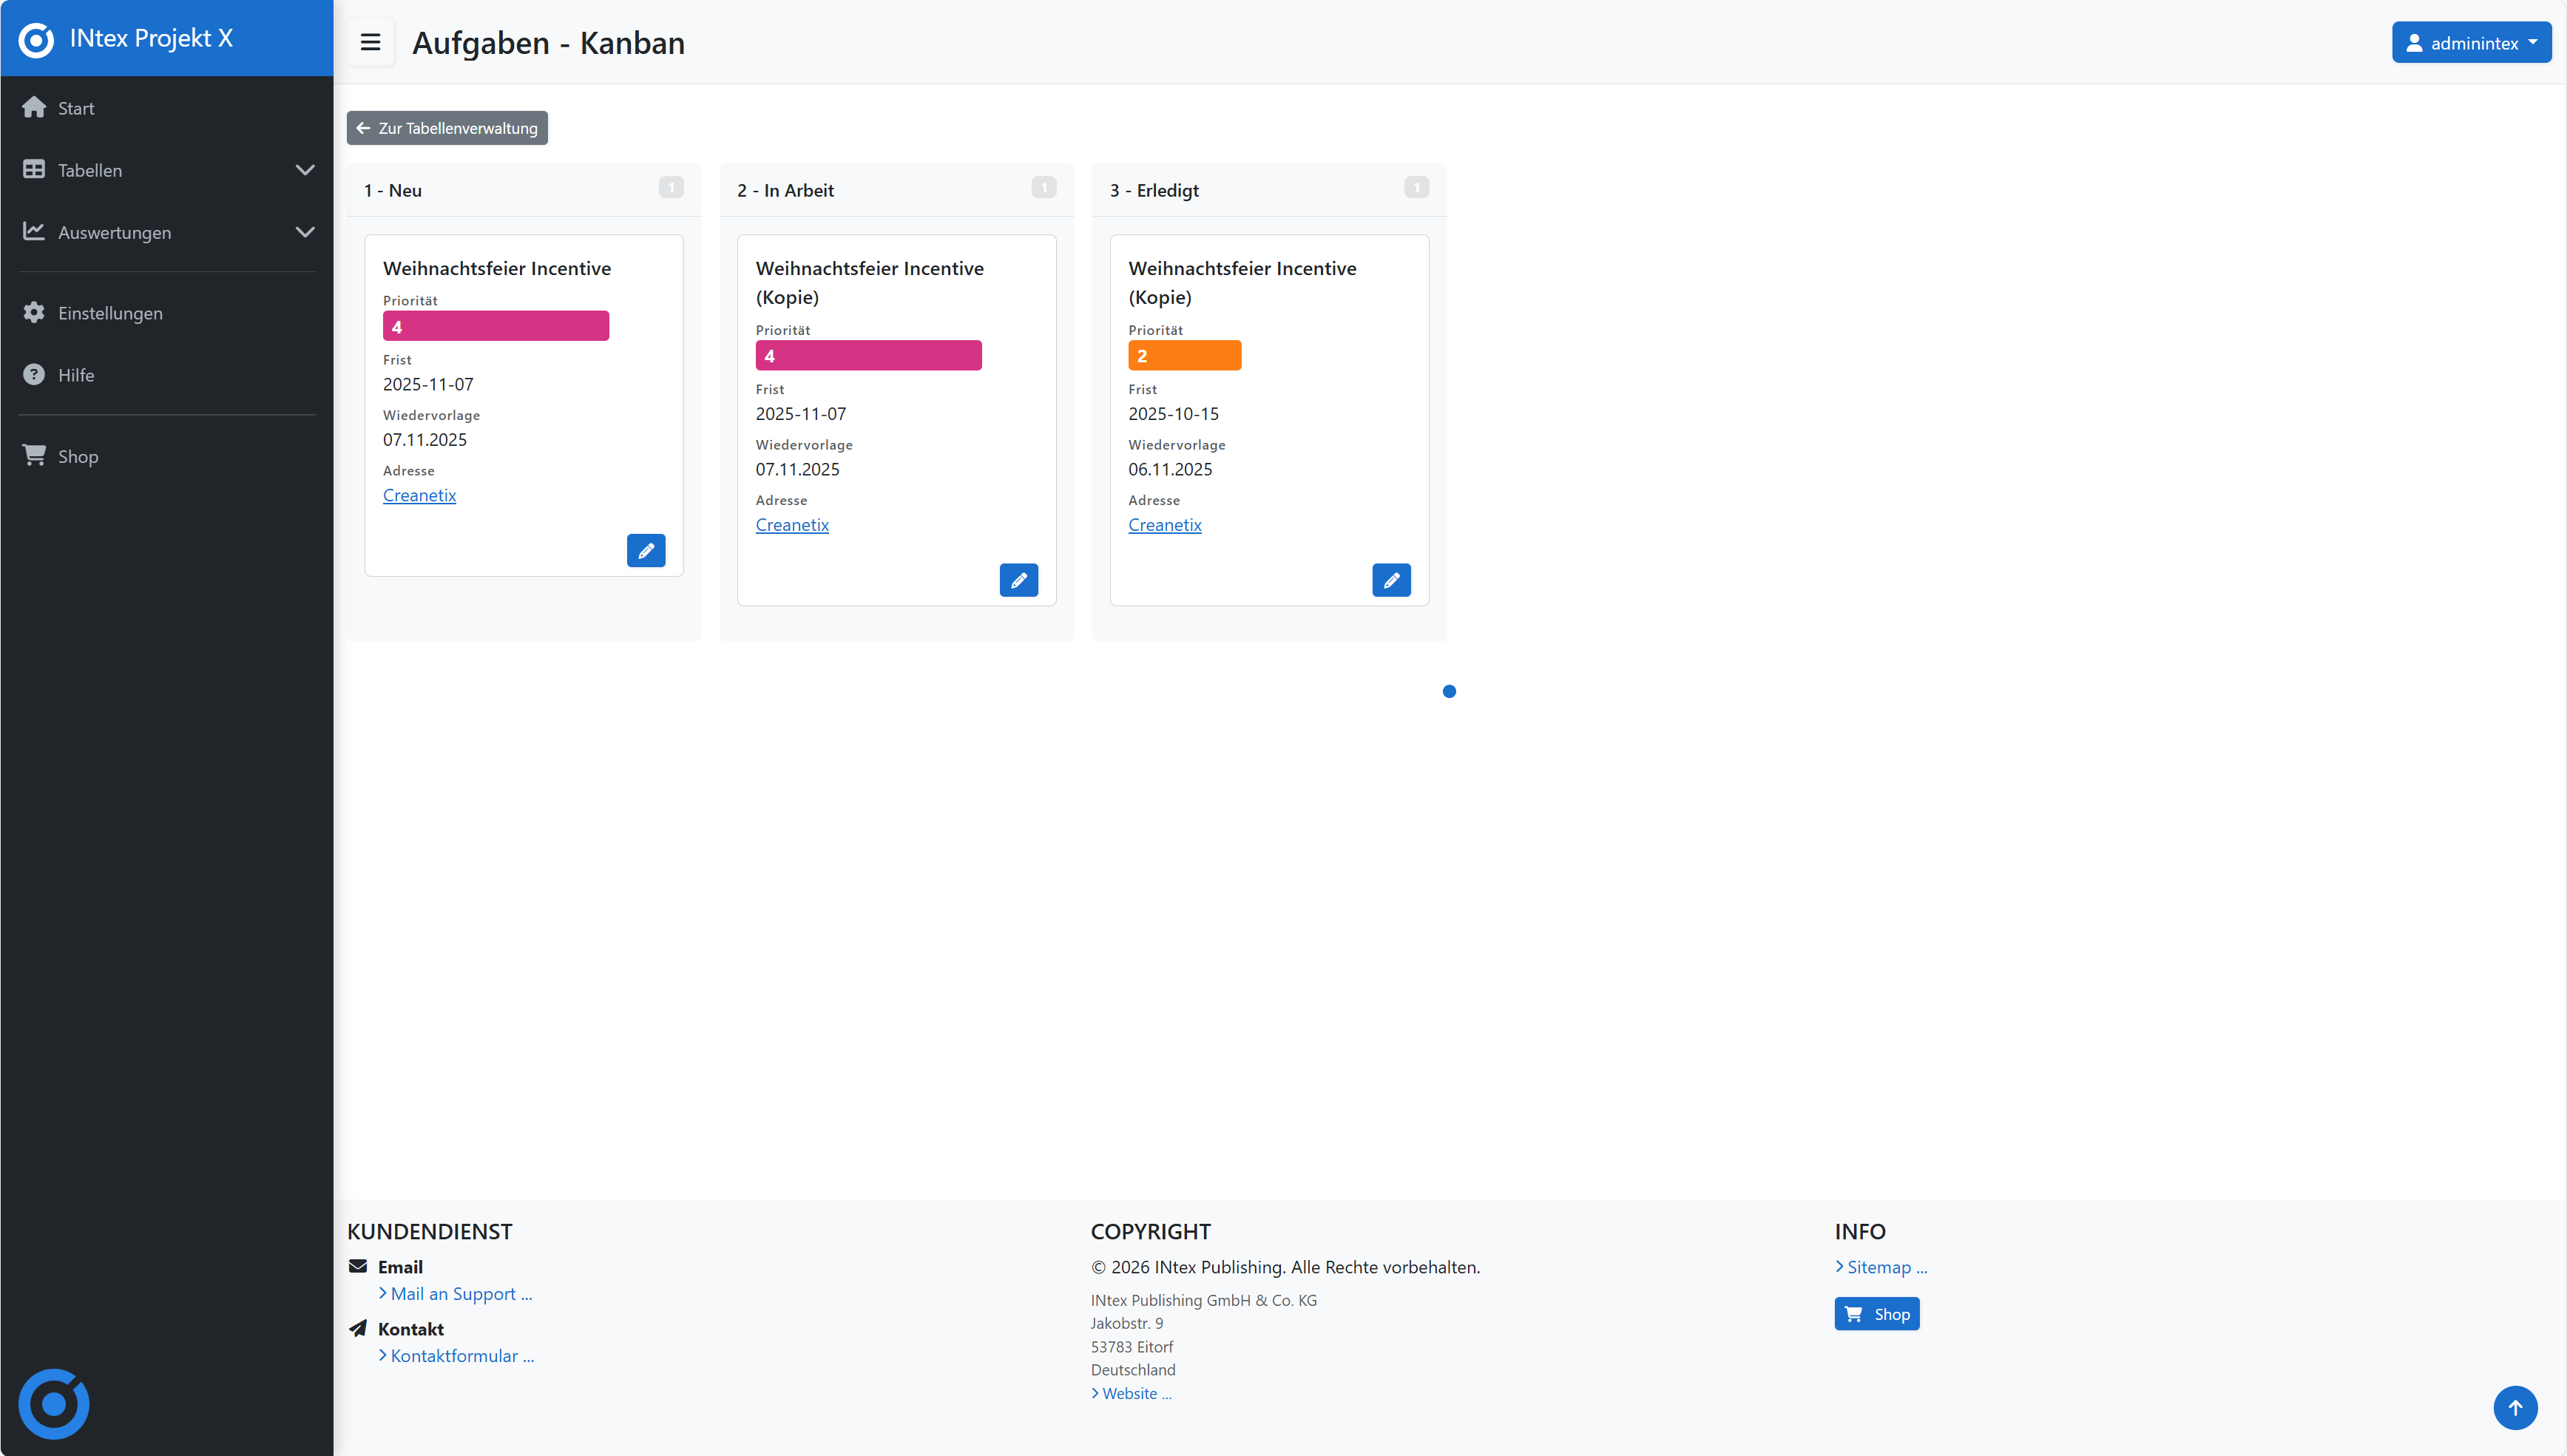The width and height of the screenshot is (2567, 1456).
Task: Open the adminintex user dropdown
Action: [x=2470, y=43]
